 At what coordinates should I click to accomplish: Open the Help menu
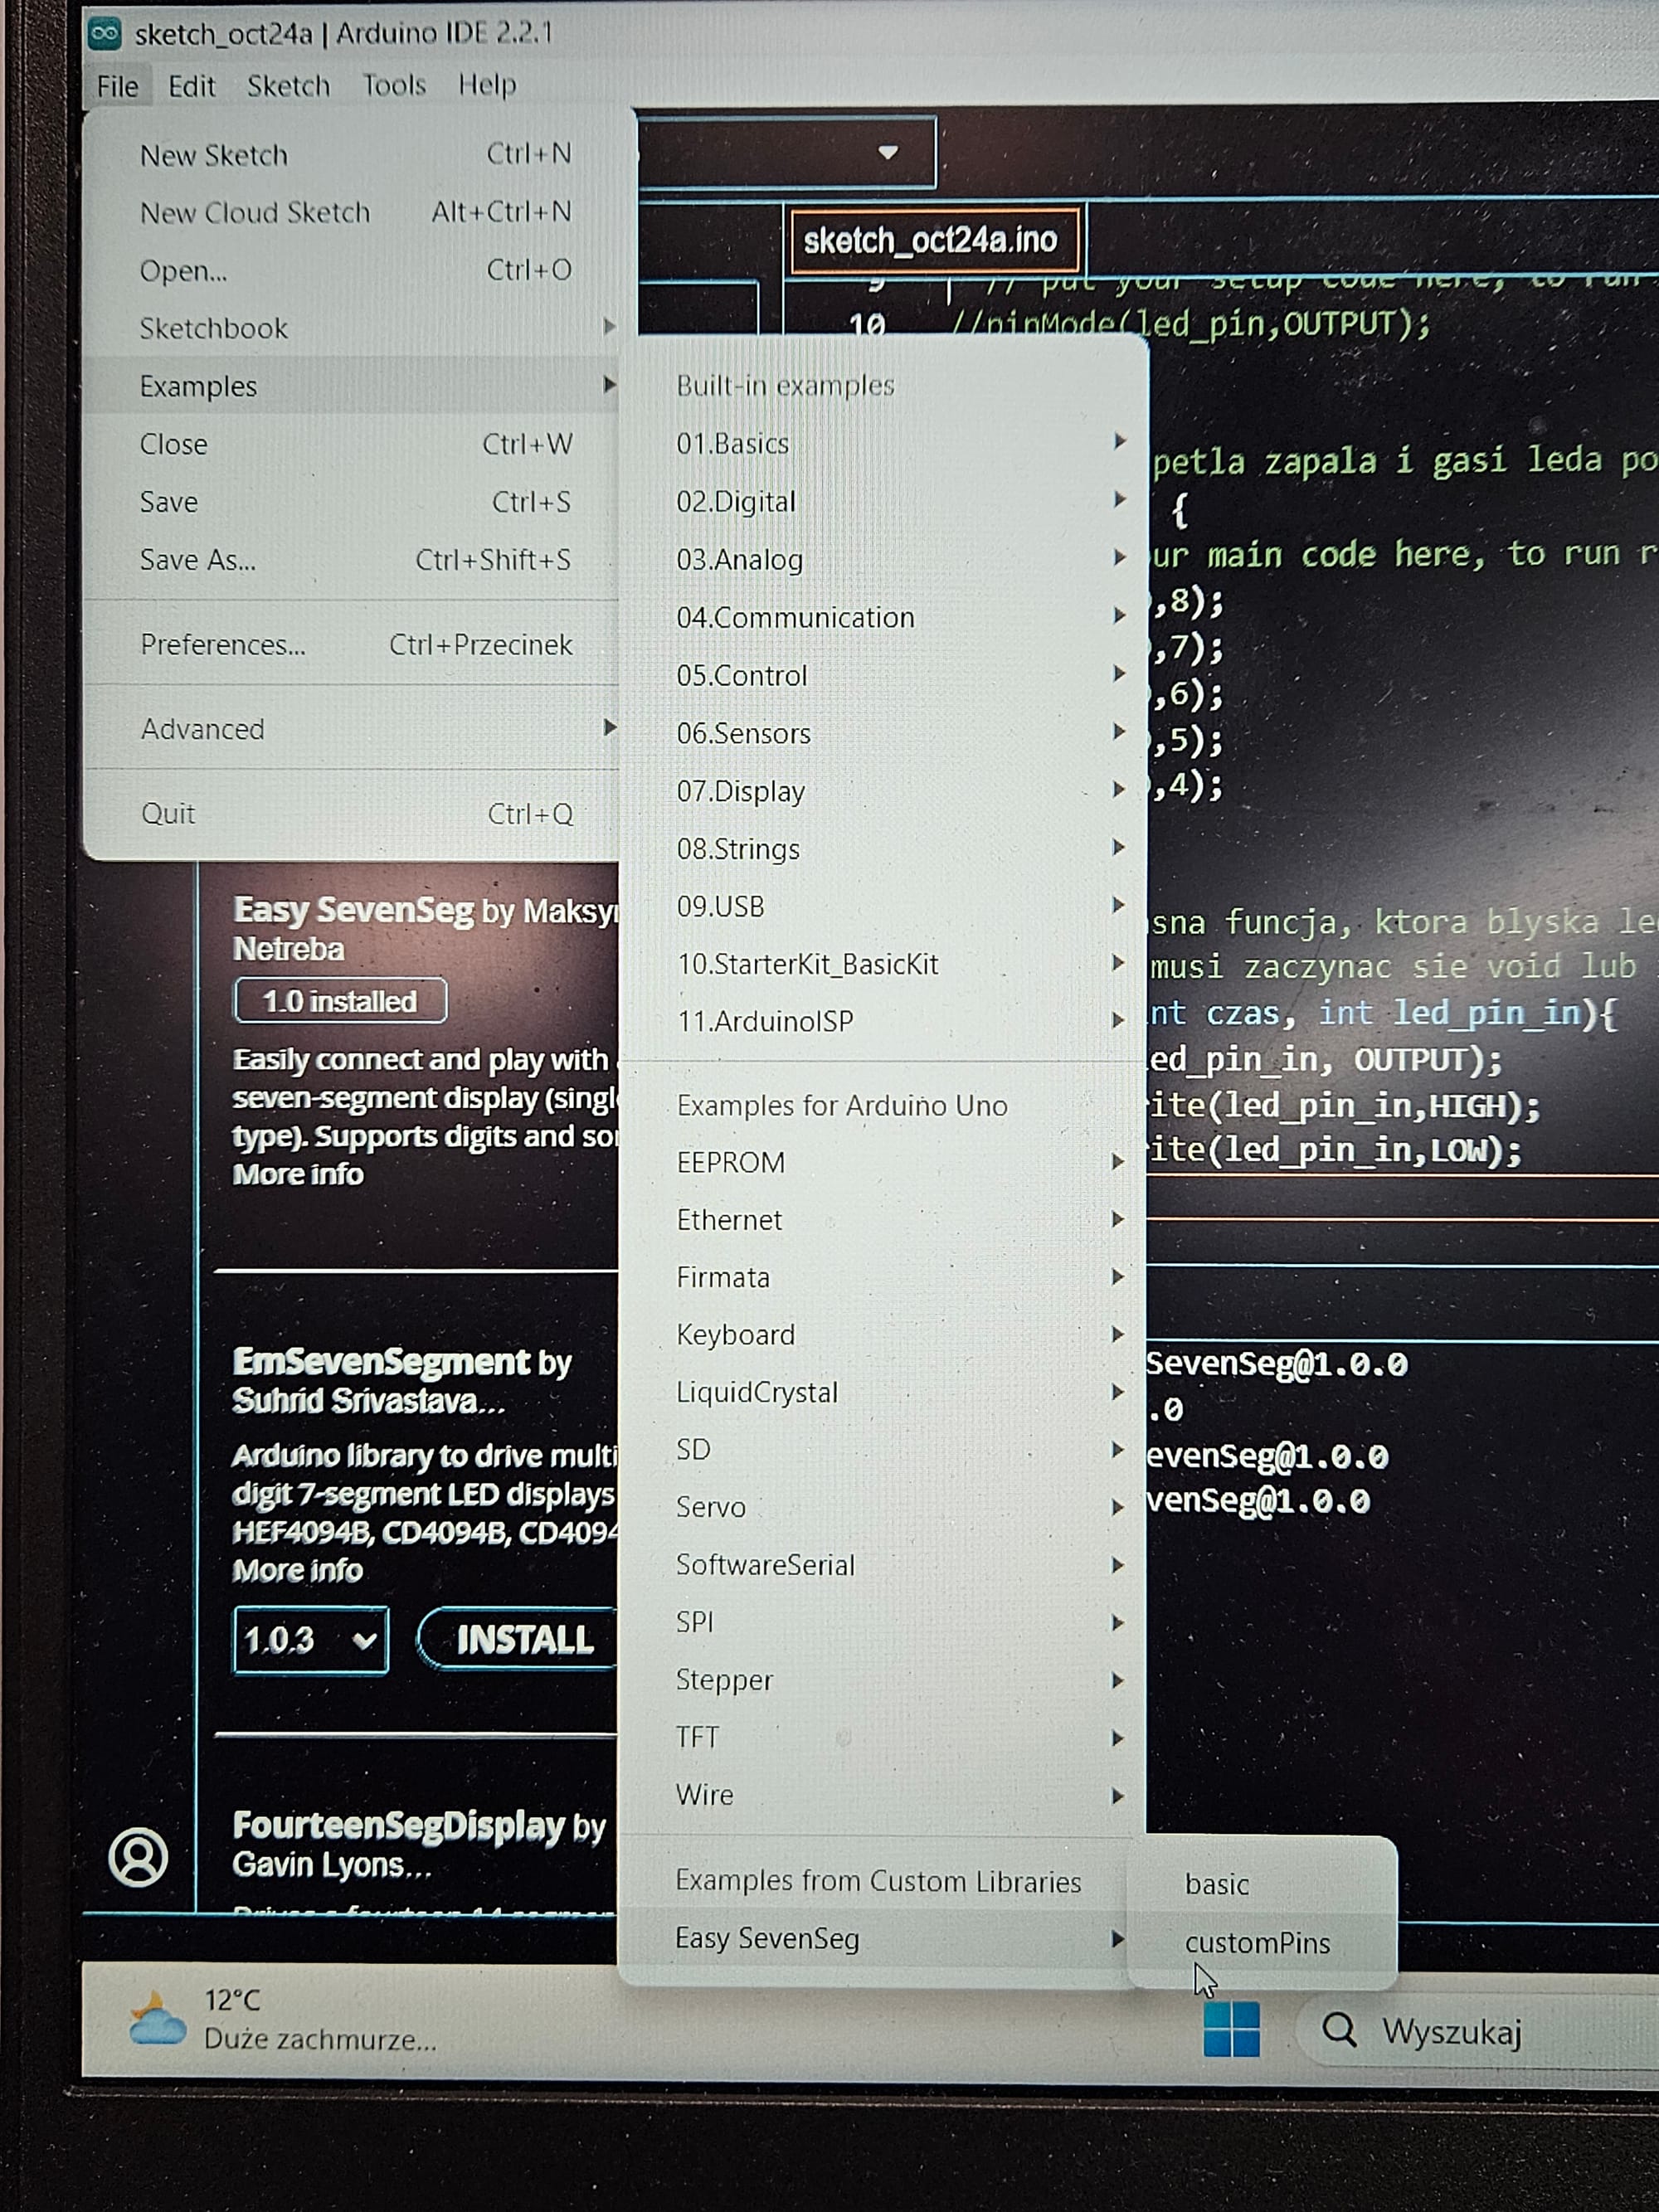point(487,85)
